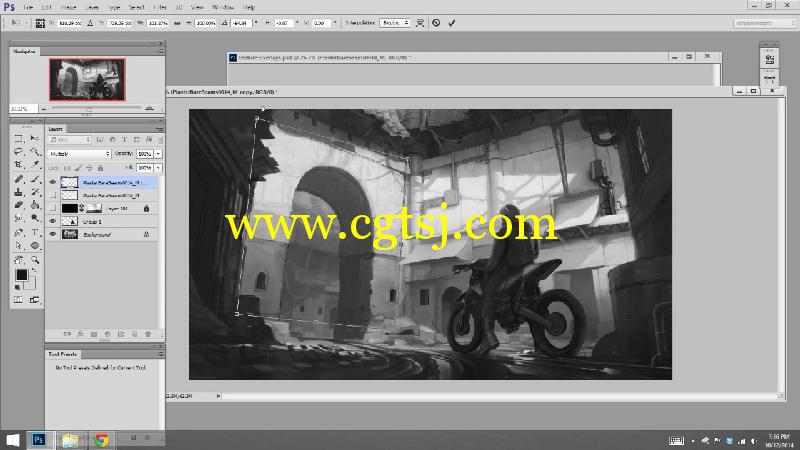Commit the transform with the checkmark
This screenshot has width=800, height=450.
point(452,23)
